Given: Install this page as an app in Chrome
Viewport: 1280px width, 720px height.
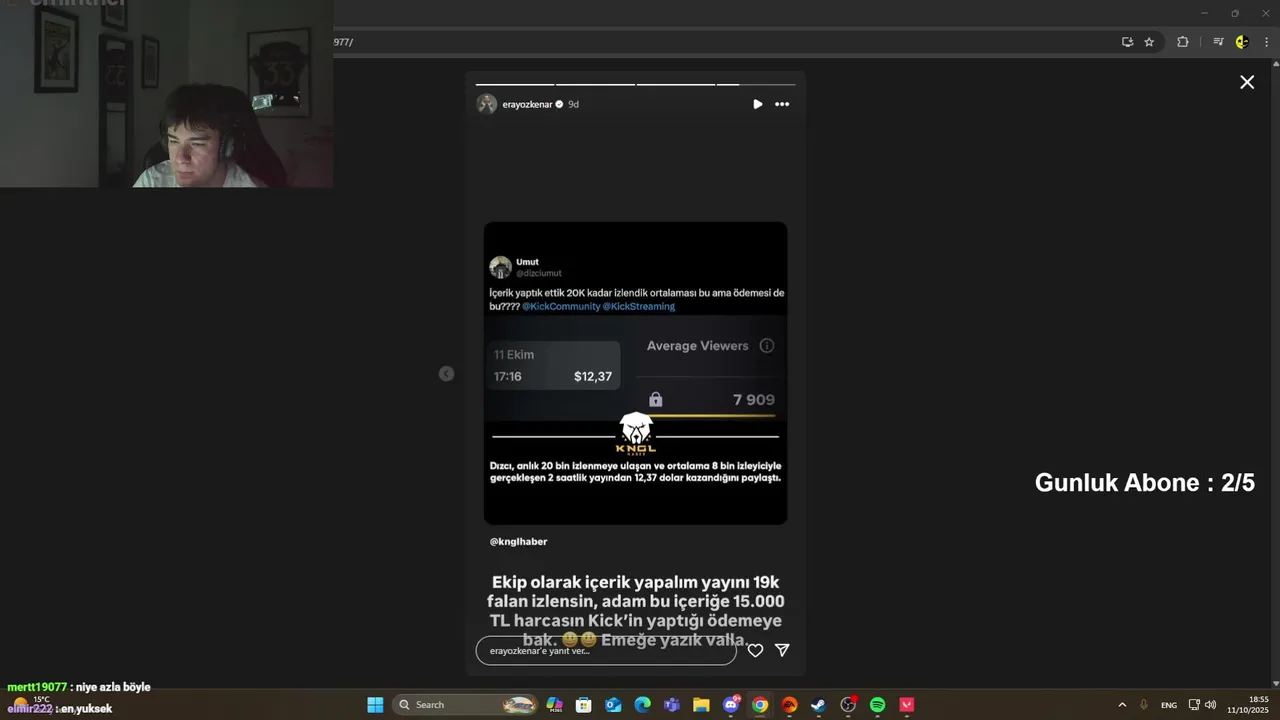Looking at the screenshot, I should coord(1127,42).
